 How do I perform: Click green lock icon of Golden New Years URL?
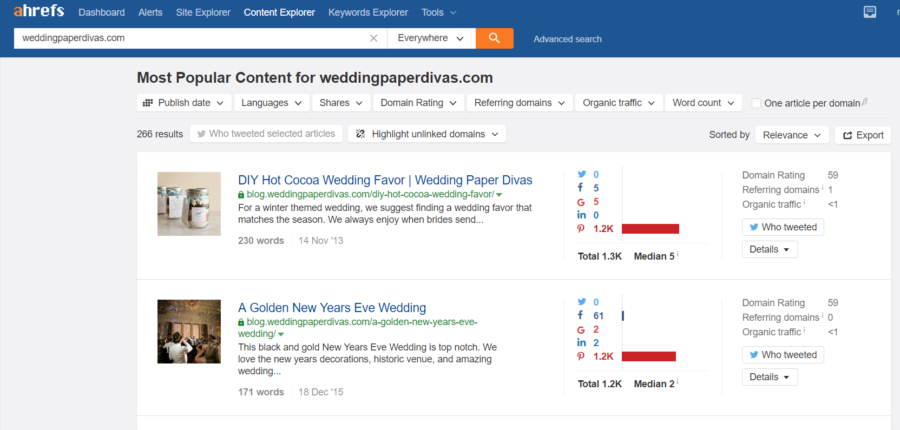pyautogui.click(x=241, y=323)
